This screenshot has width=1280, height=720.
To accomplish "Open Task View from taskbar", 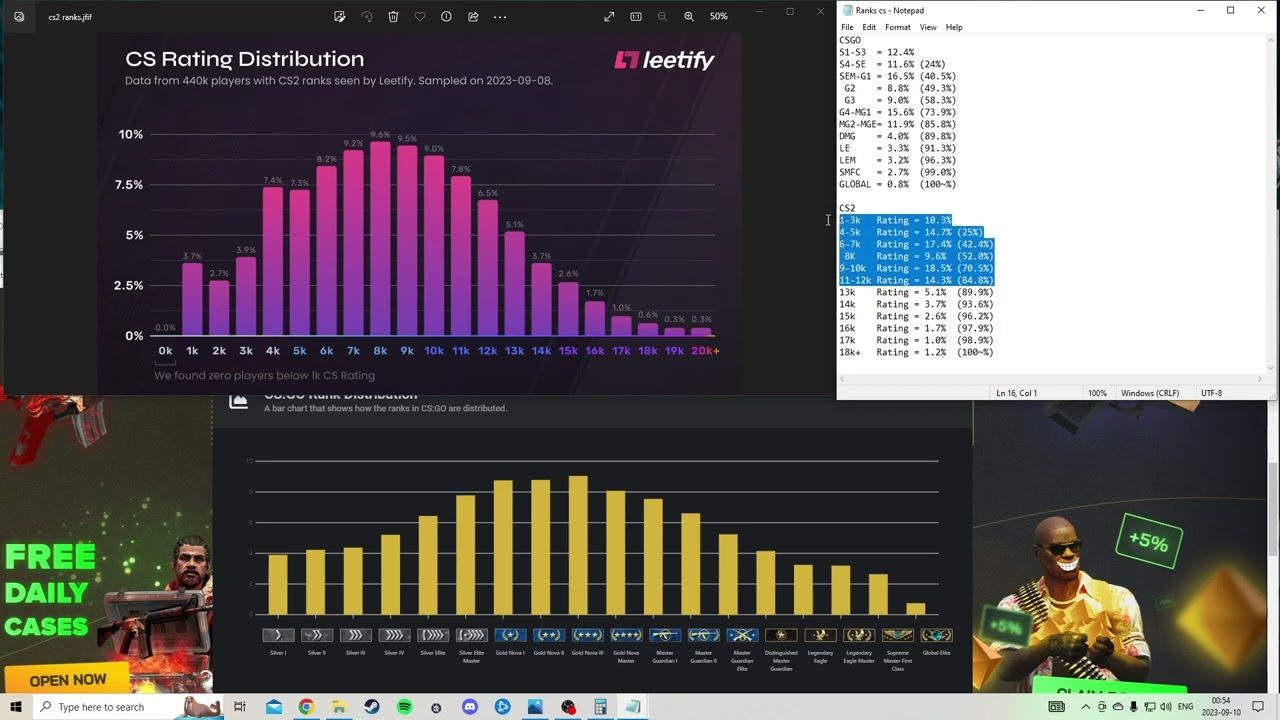I will point(240,707).
